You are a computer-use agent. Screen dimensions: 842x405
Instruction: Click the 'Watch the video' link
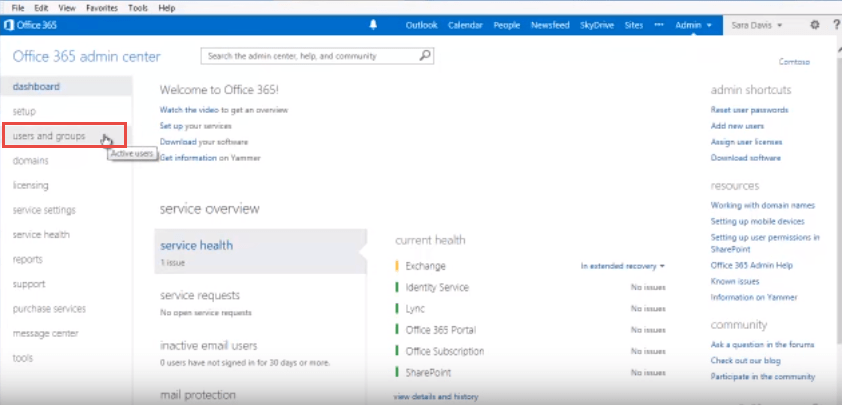click(x=189, y=110)
